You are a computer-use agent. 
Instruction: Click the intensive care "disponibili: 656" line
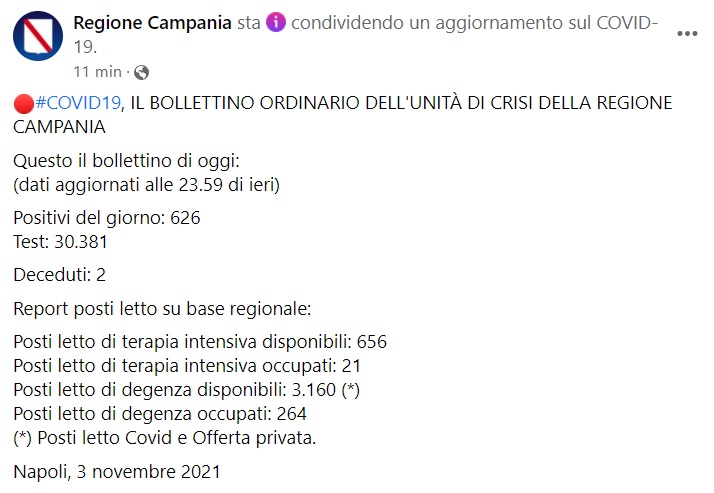pos(200,342)
